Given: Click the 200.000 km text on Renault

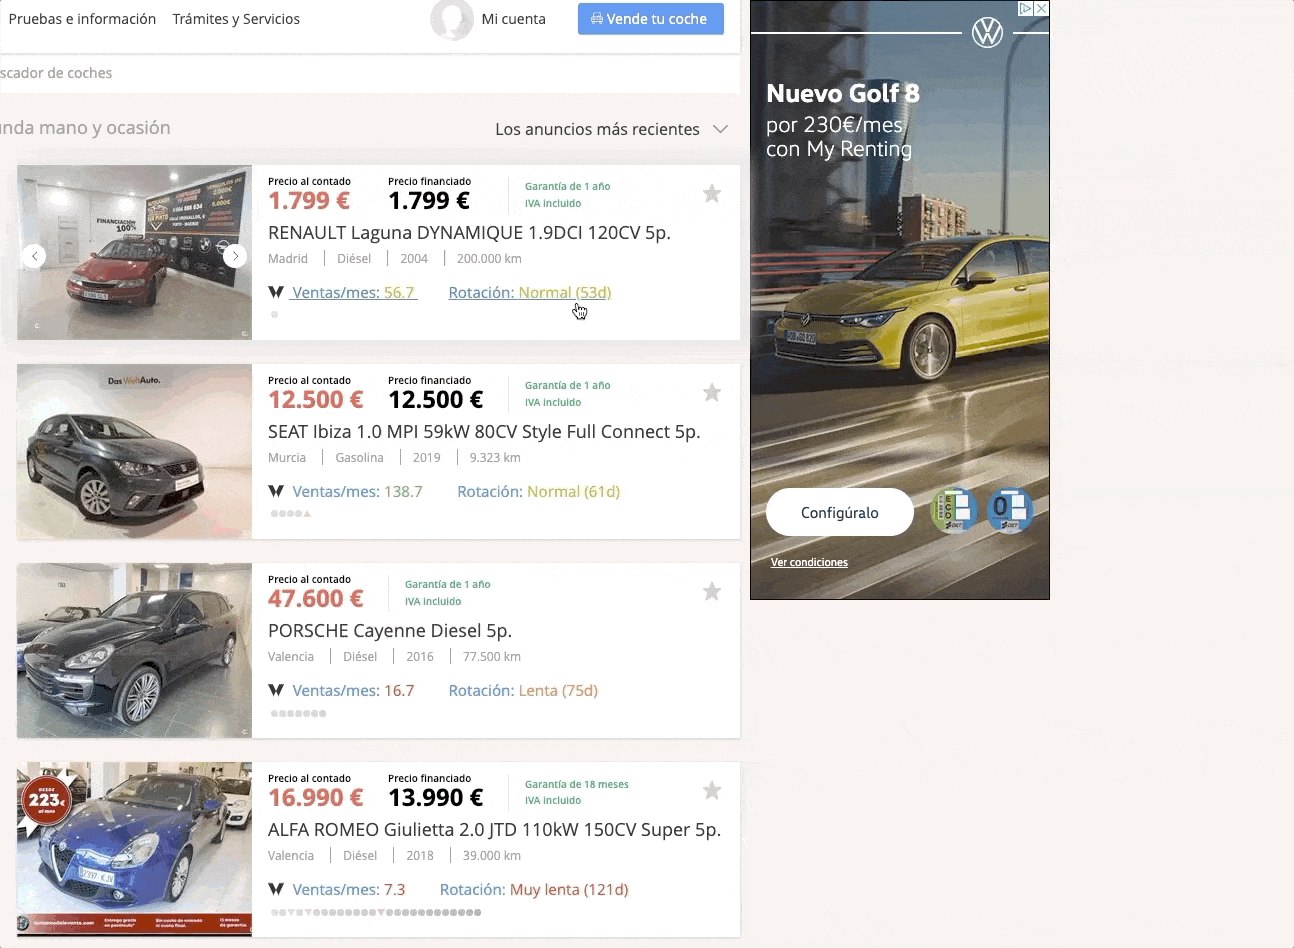Looking at the screenshot, I should [489, 258].
